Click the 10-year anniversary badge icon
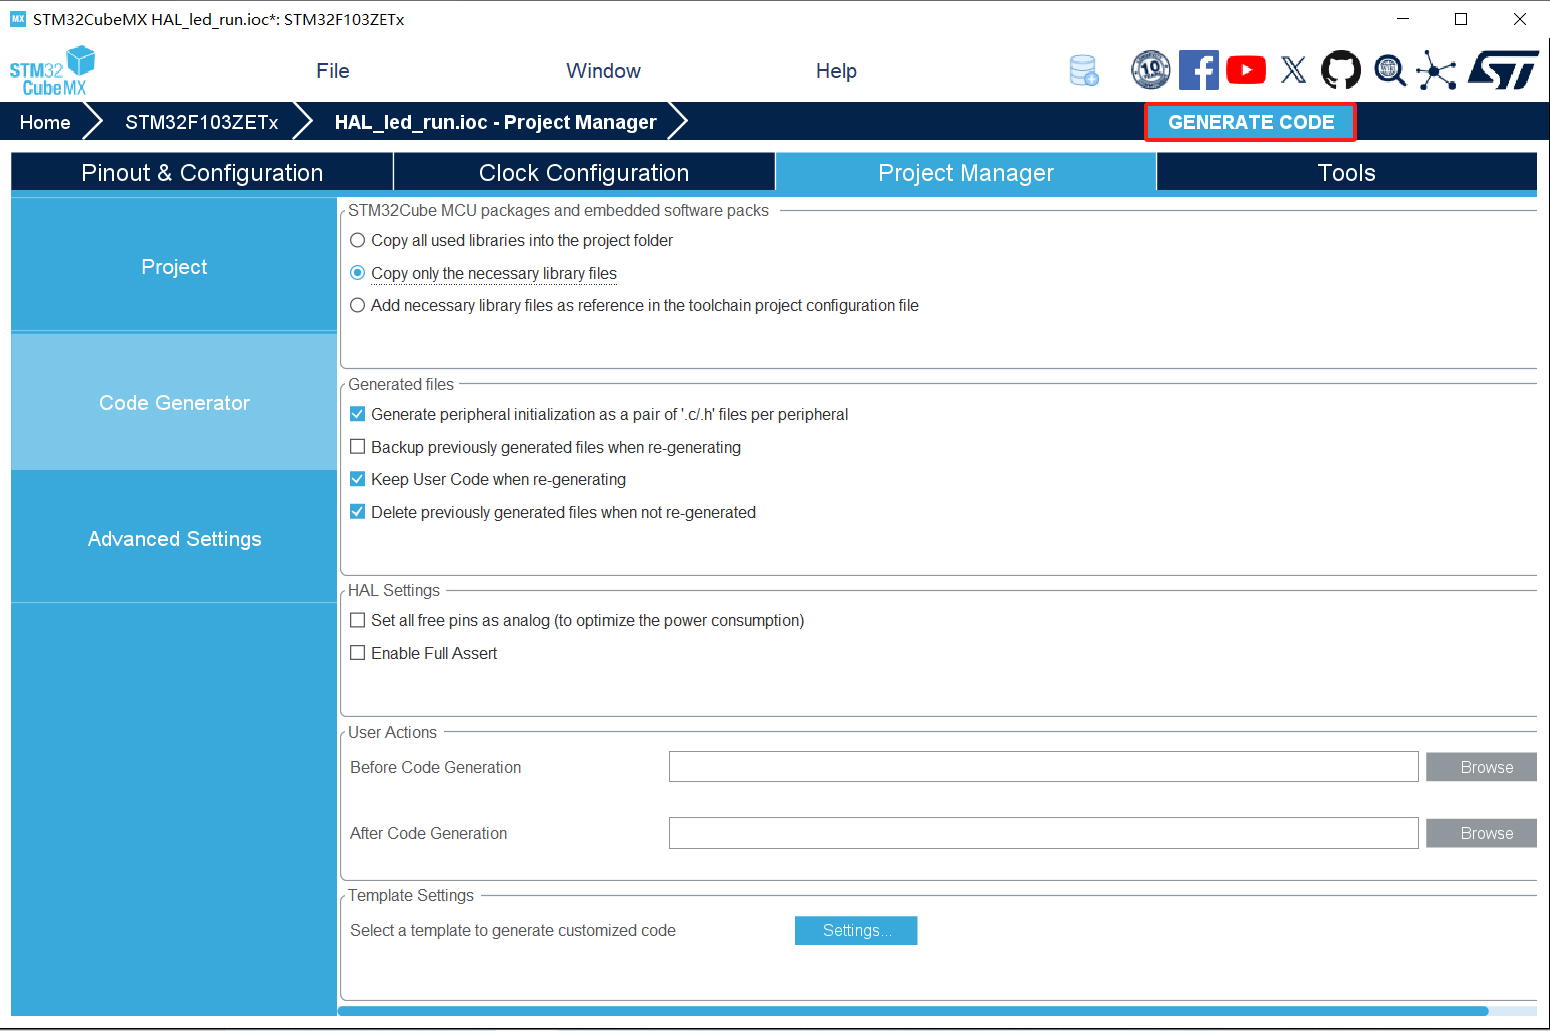 [1150, 70]
